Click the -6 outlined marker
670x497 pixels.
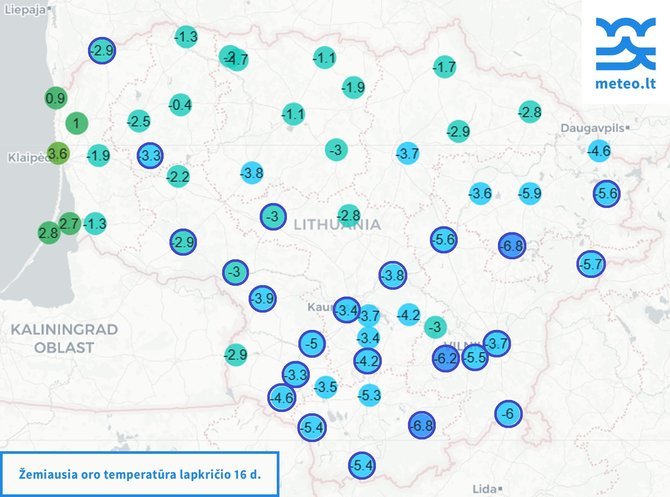(x=508, y=413)
